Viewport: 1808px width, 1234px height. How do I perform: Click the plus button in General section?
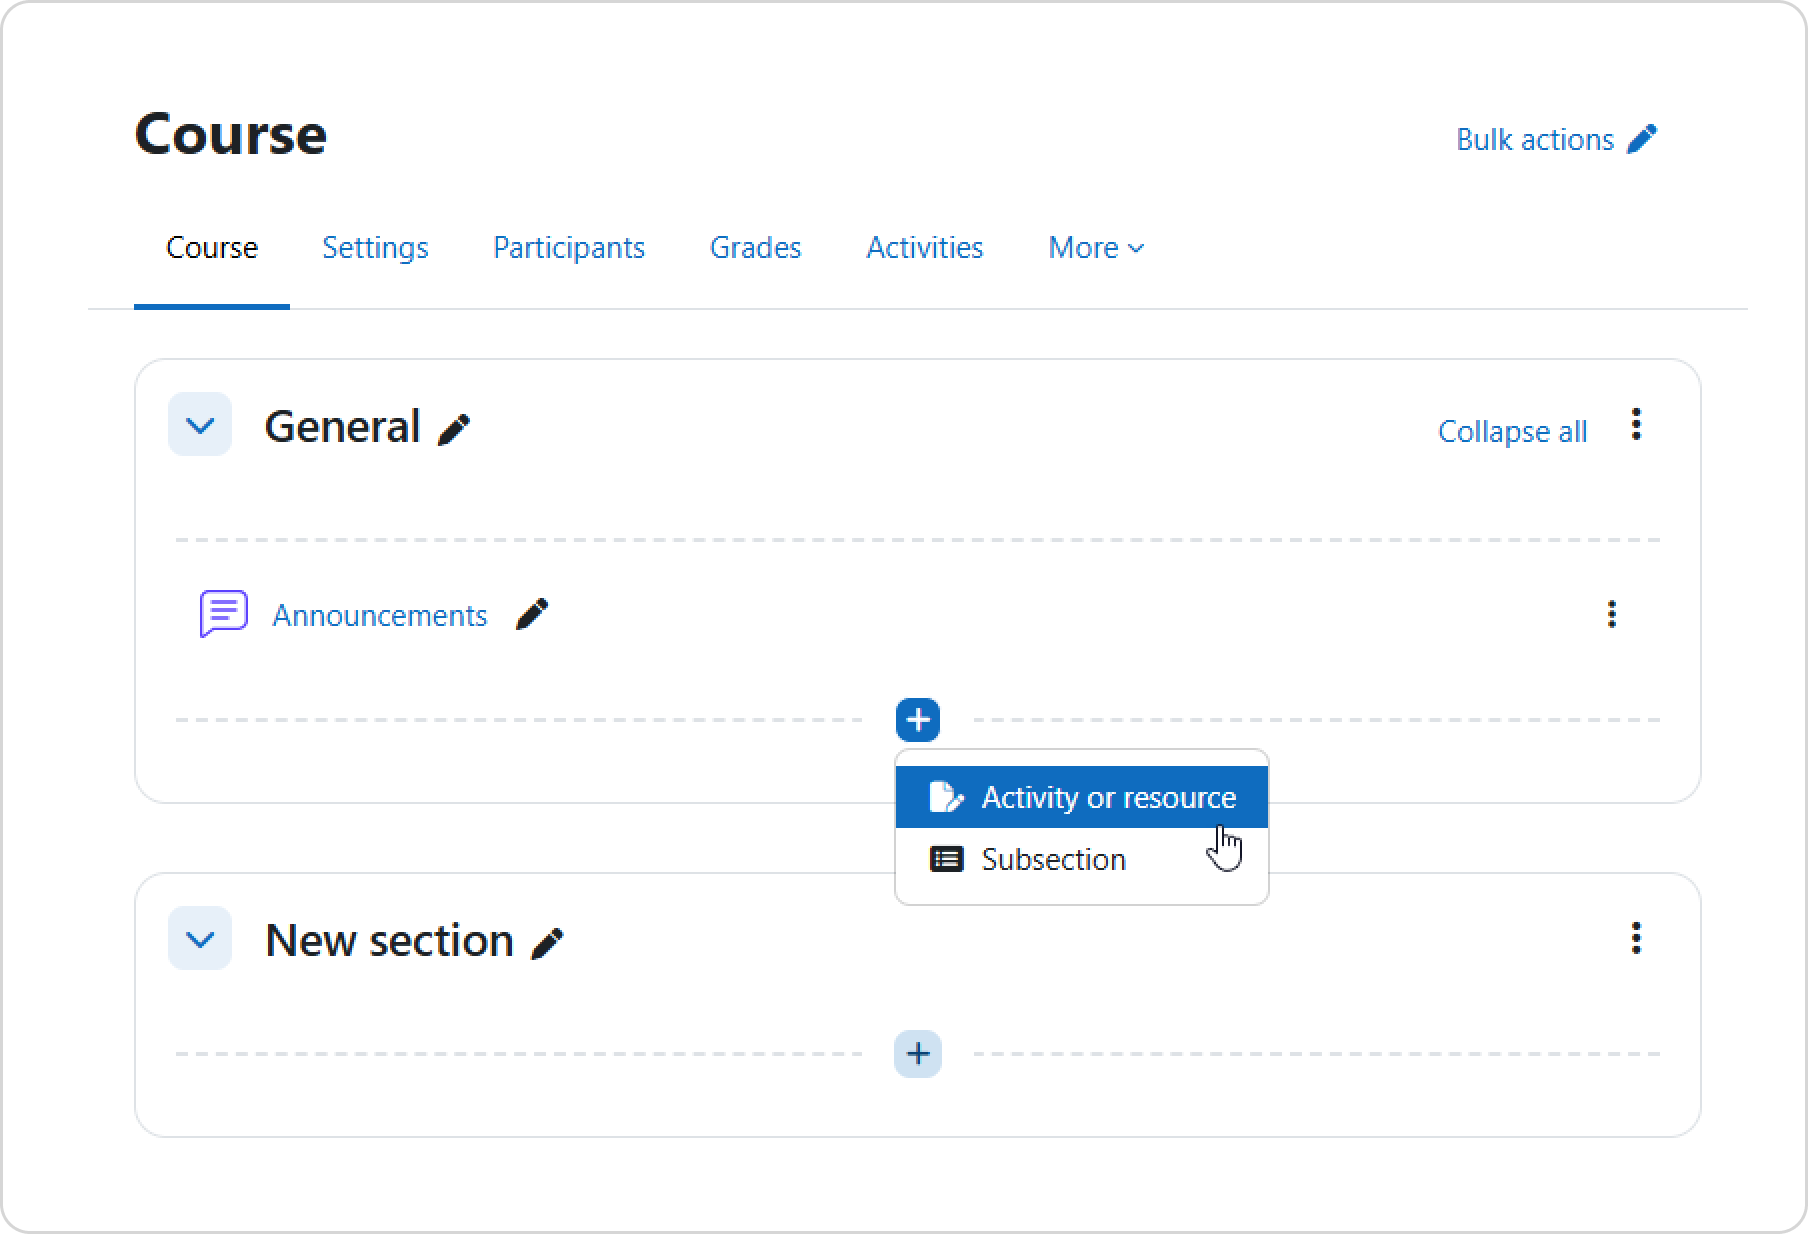coord(918,720)
